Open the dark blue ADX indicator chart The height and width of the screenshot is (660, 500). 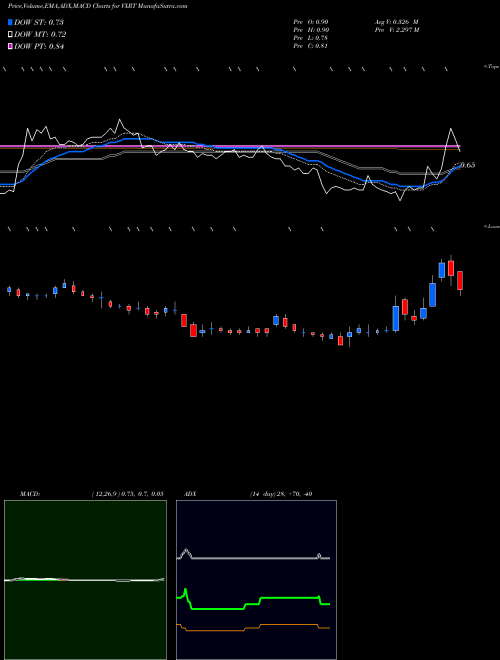tap(256, 579)
